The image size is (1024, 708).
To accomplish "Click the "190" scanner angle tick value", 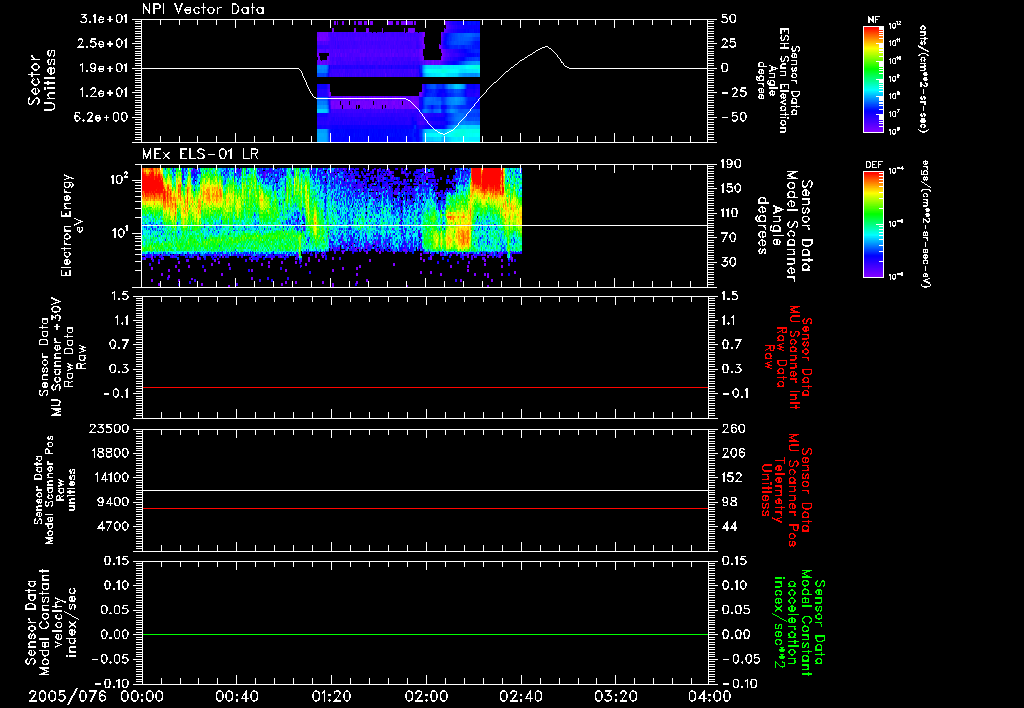I will coord(731,164).
